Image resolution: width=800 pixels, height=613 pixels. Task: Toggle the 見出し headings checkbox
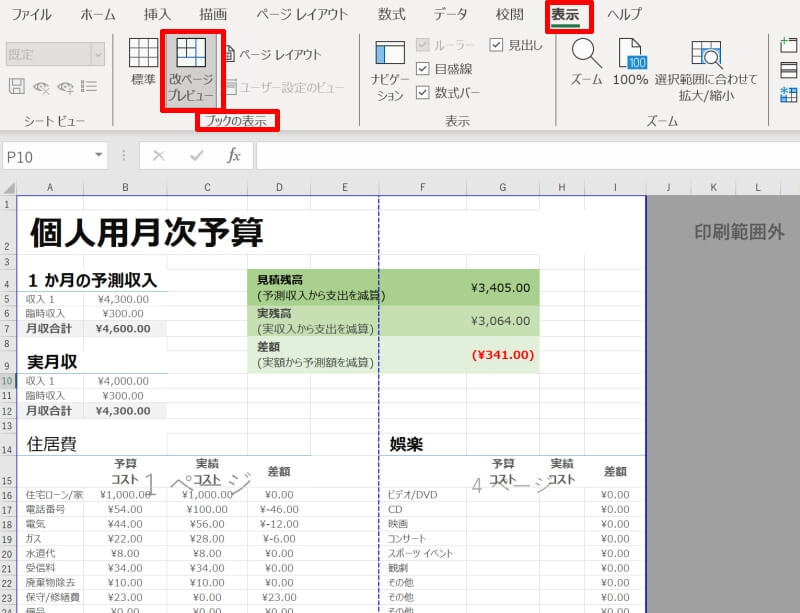[x=497, y=45]
